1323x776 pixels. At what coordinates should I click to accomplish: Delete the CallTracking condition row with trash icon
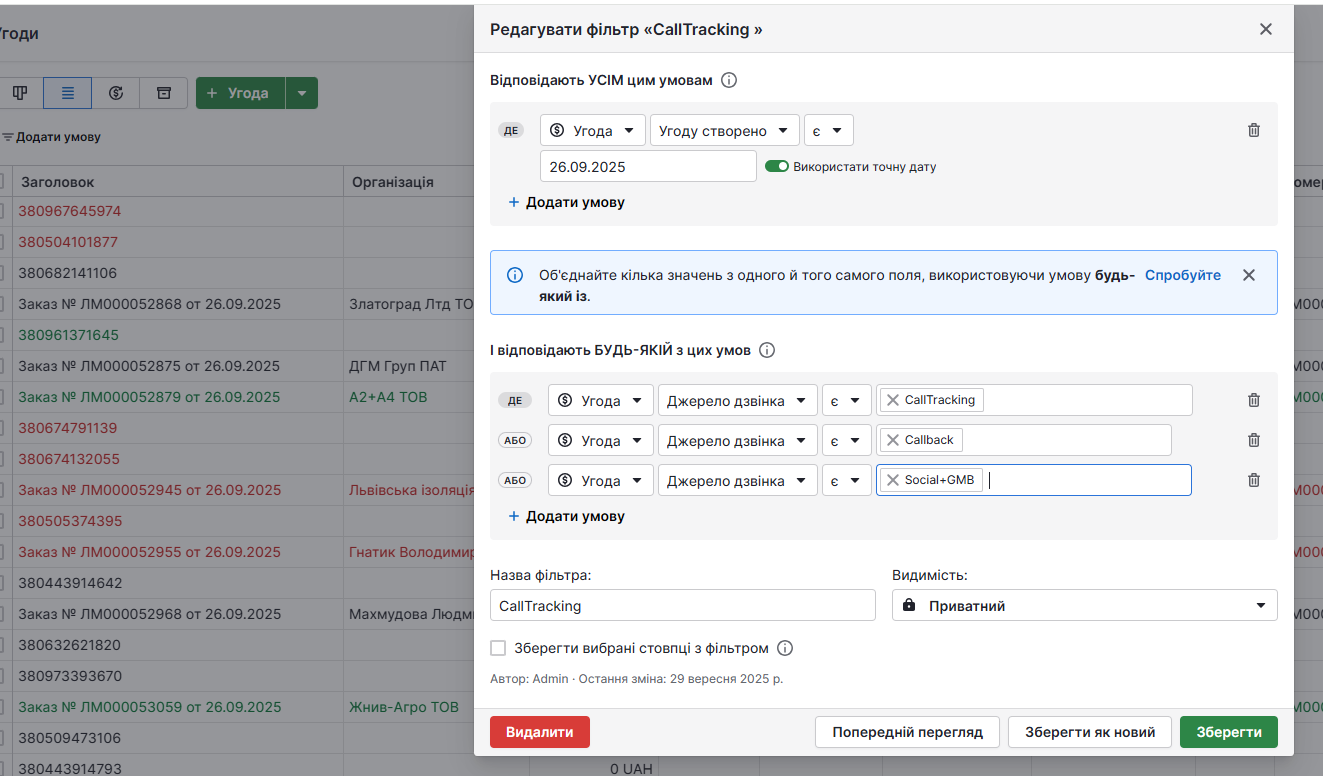[1253, 400]
